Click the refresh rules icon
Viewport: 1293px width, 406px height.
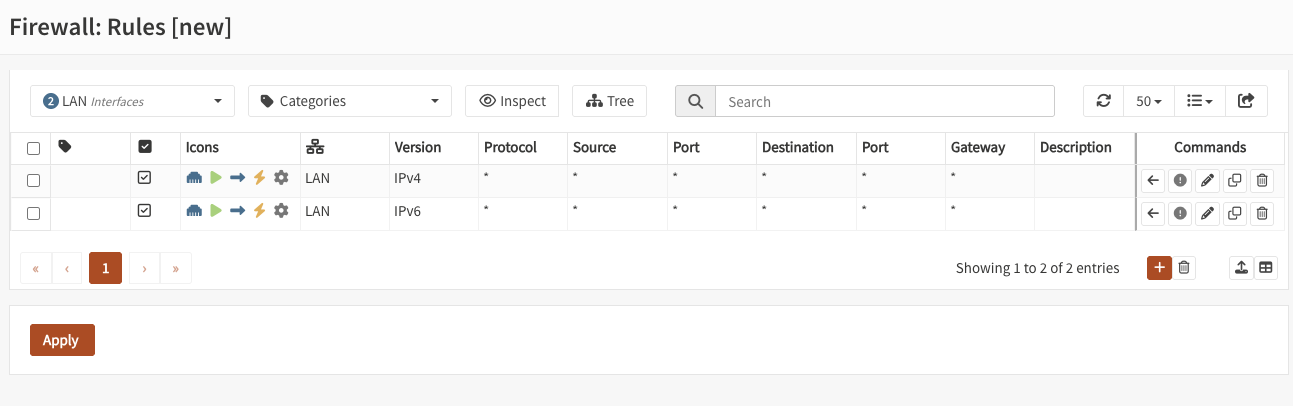(x=1104, y=101)
